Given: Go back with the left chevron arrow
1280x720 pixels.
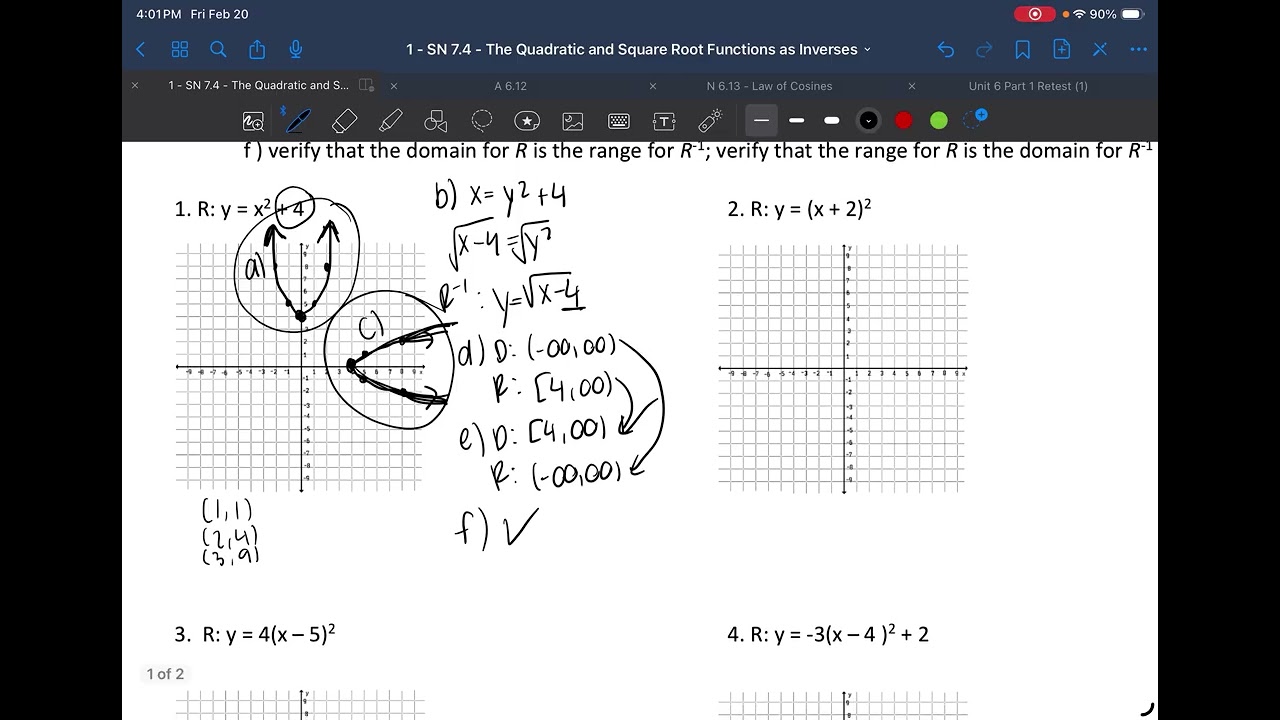Looking at the screenshot, I should pos(141,49).
